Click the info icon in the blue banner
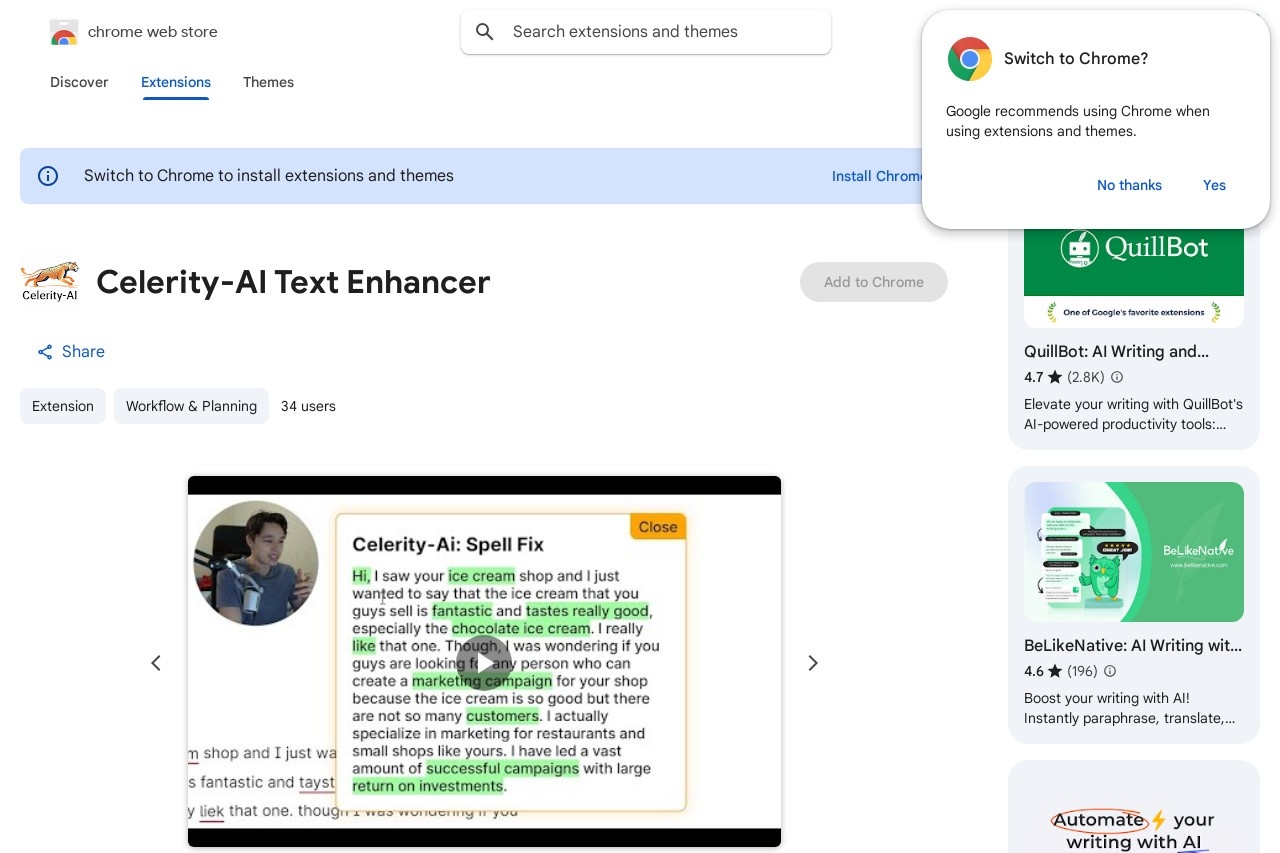 pos(48,176)
